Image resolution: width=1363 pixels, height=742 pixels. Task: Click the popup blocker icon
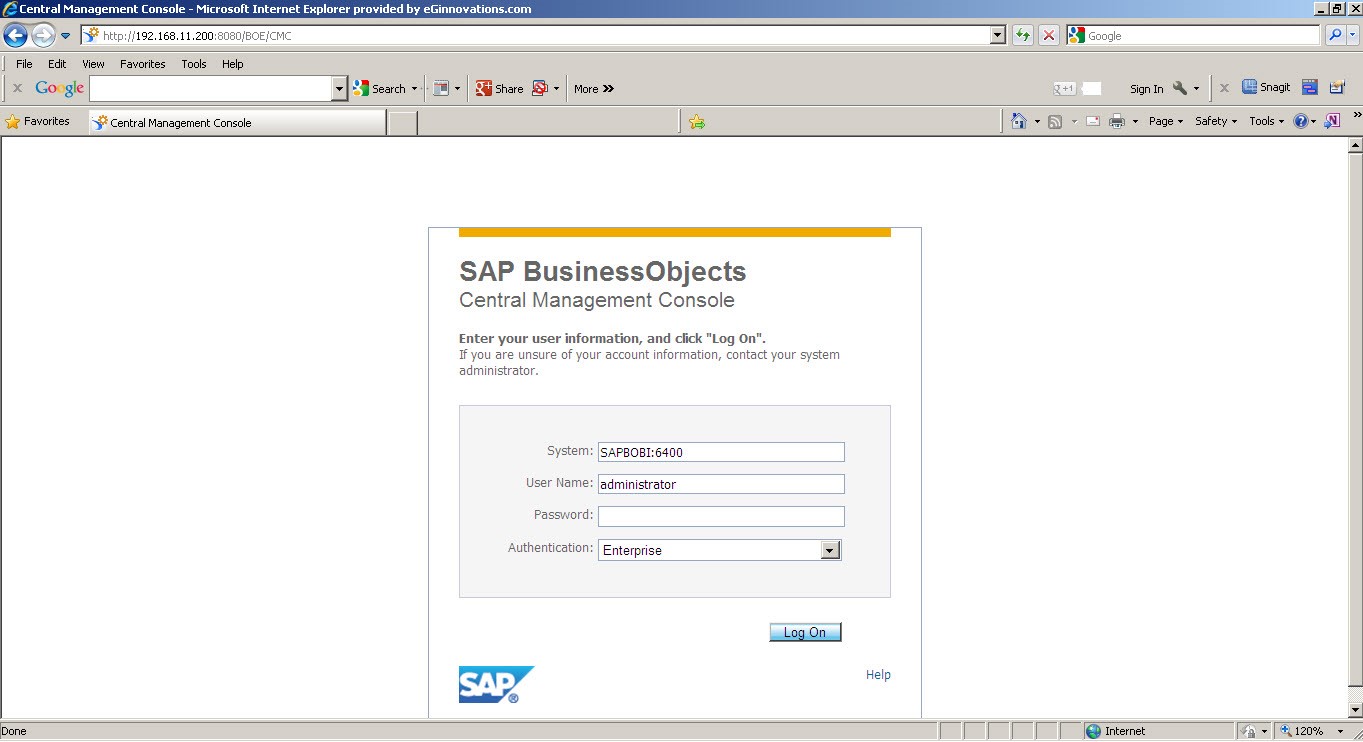(540, 88)
